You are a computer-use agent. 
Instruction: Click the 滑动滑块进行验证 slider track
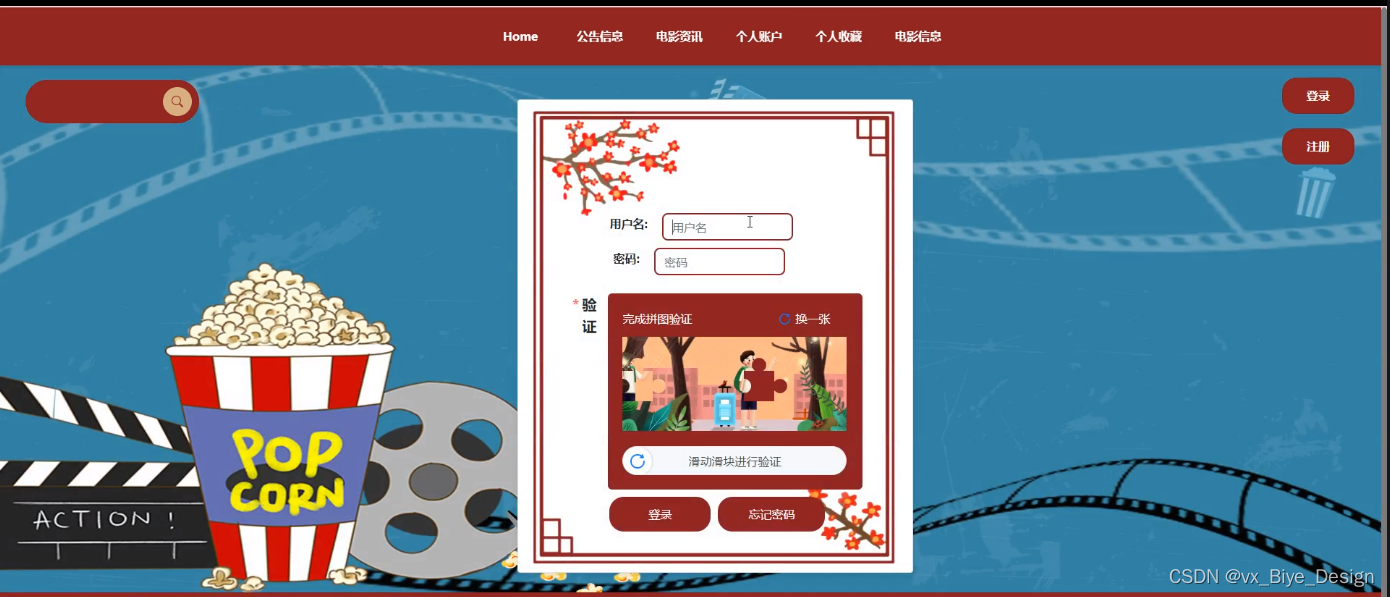pos(734,461)
